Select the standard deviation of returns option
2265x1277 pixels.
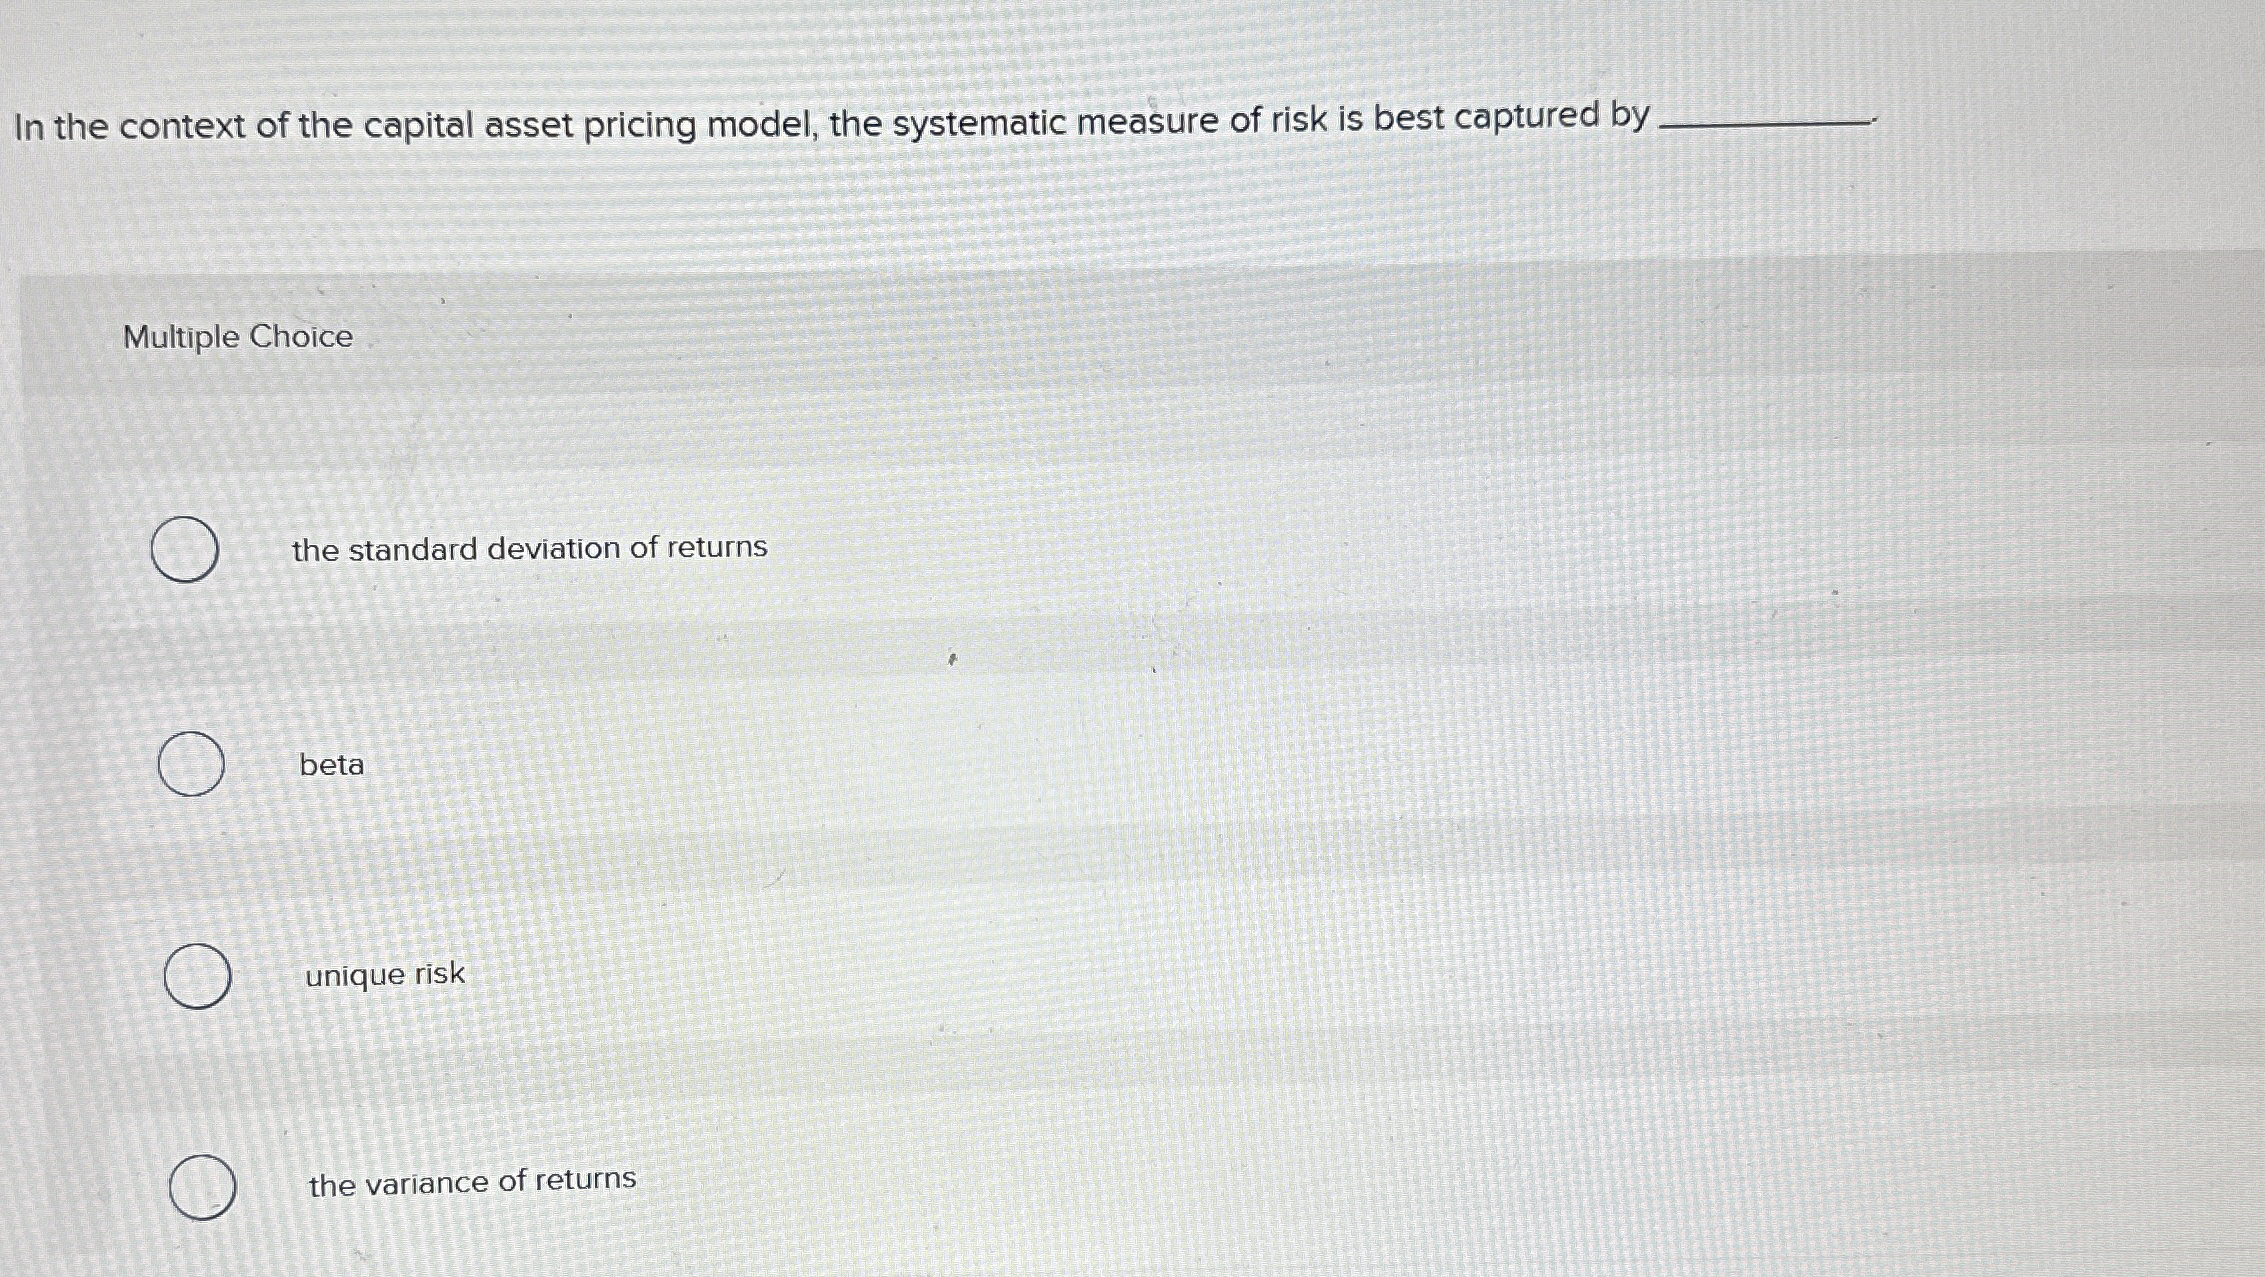click(186, 548)
